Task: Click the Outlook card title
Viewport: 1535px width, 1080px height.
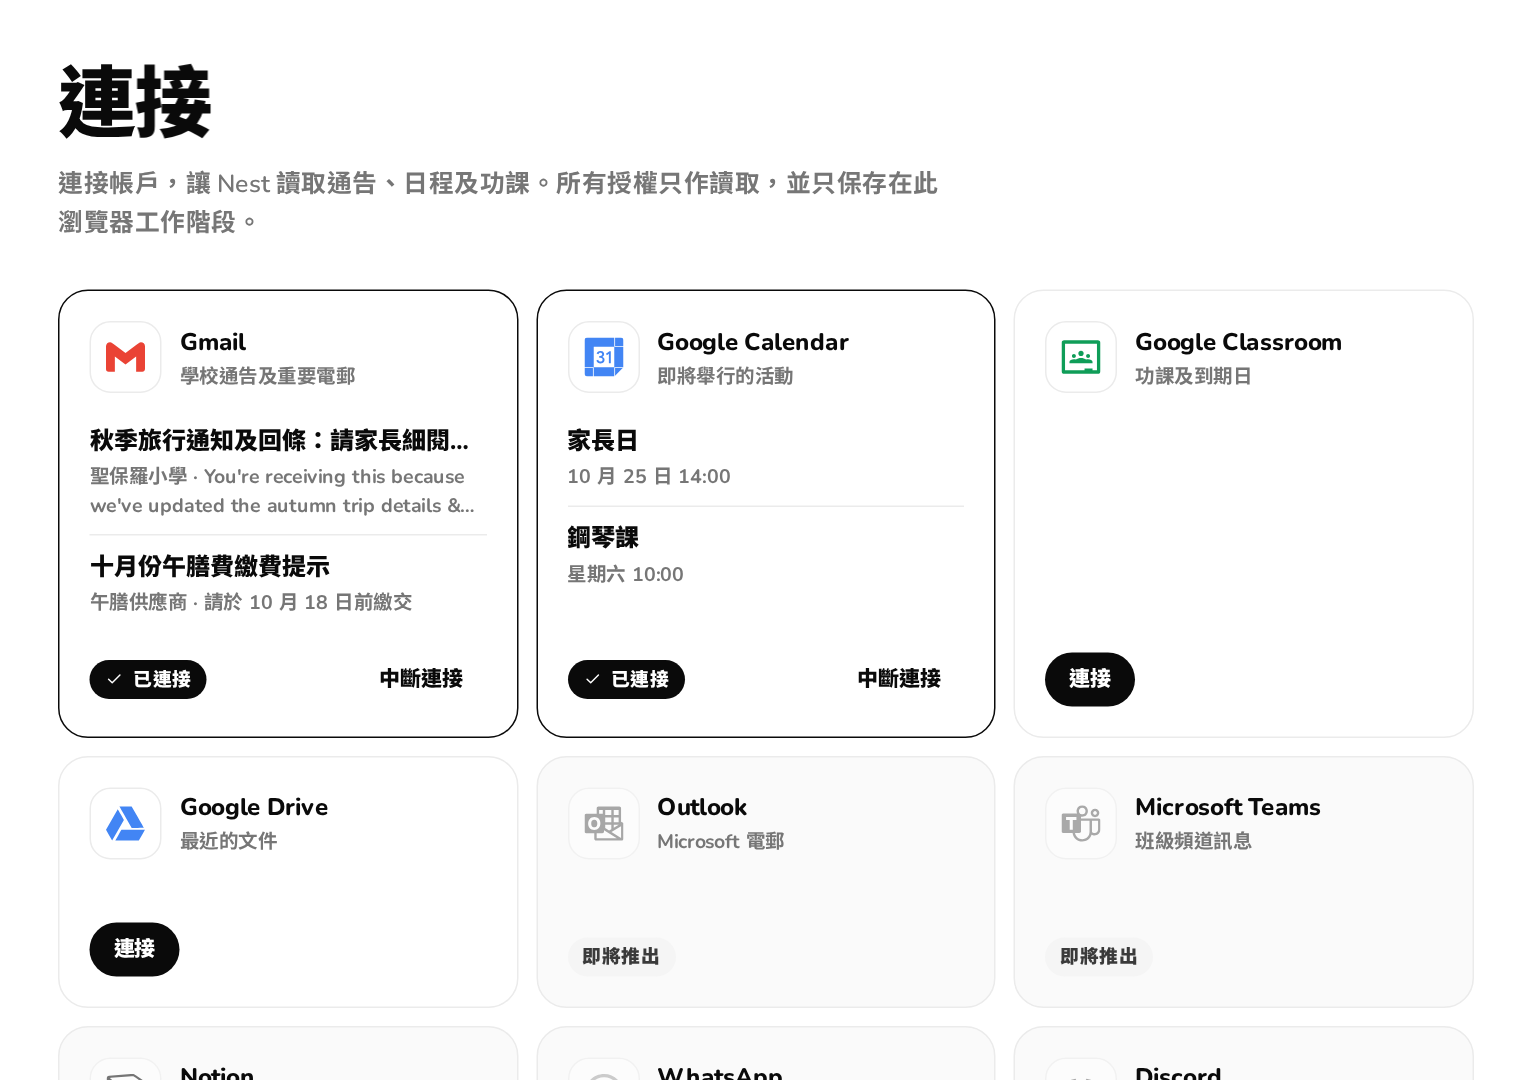Action: click(702, 807)
